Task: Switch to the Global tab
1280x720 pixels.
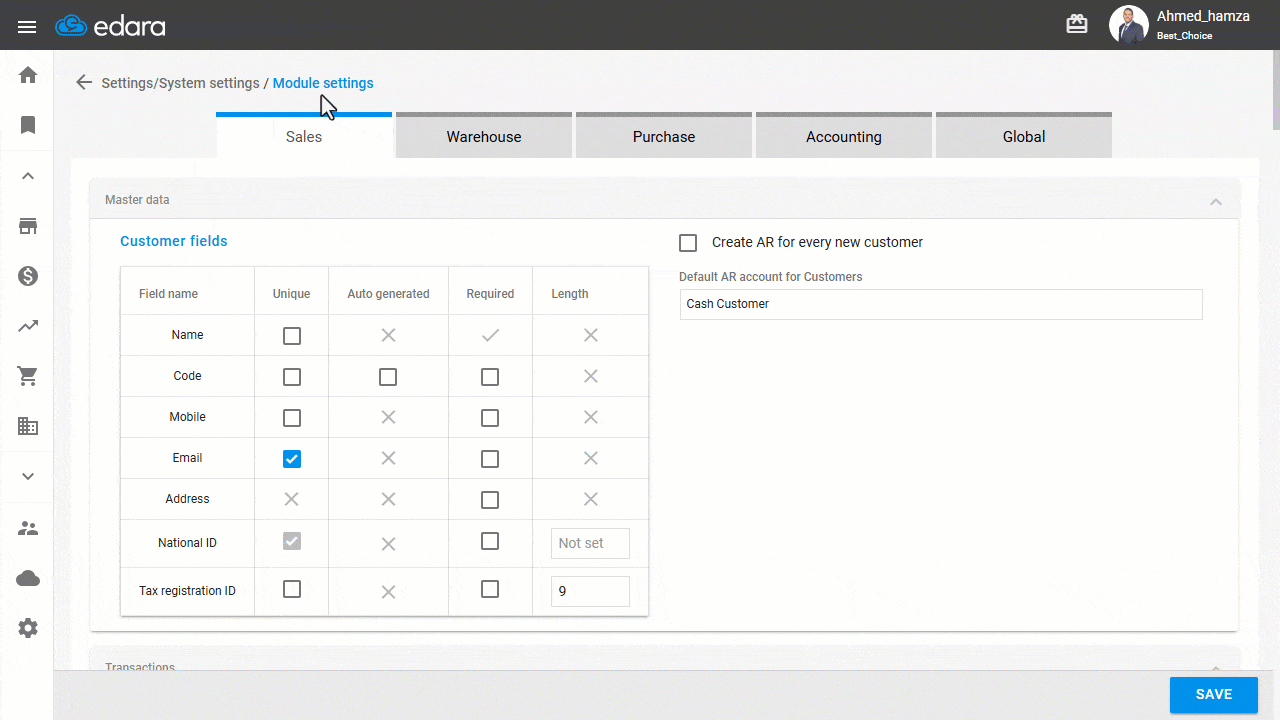Action: [1024, 135]
